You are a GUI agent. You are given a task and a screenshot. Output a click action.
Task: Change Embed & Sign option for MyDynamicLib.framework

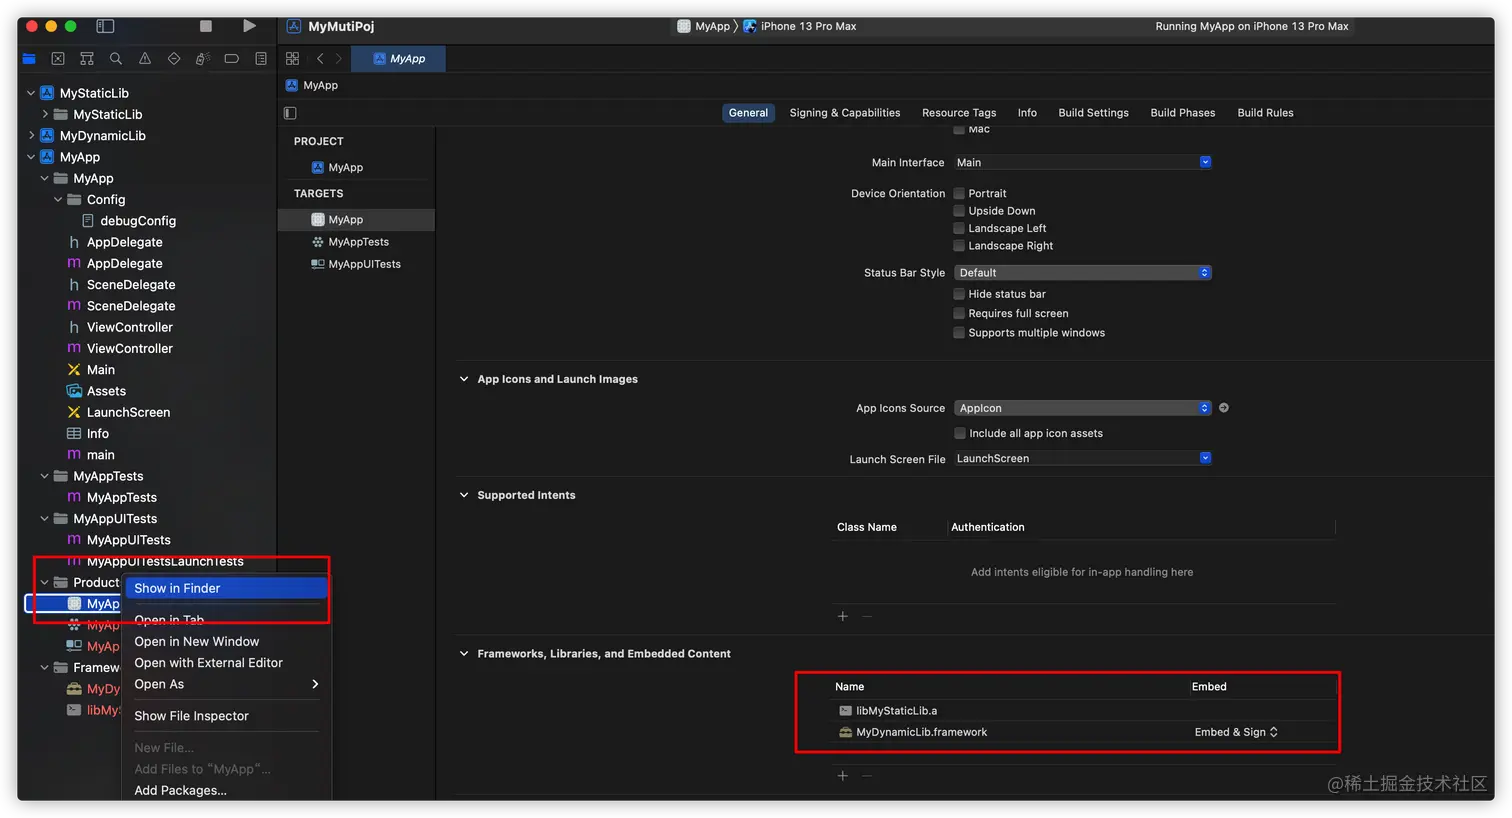pos(1236,732)
